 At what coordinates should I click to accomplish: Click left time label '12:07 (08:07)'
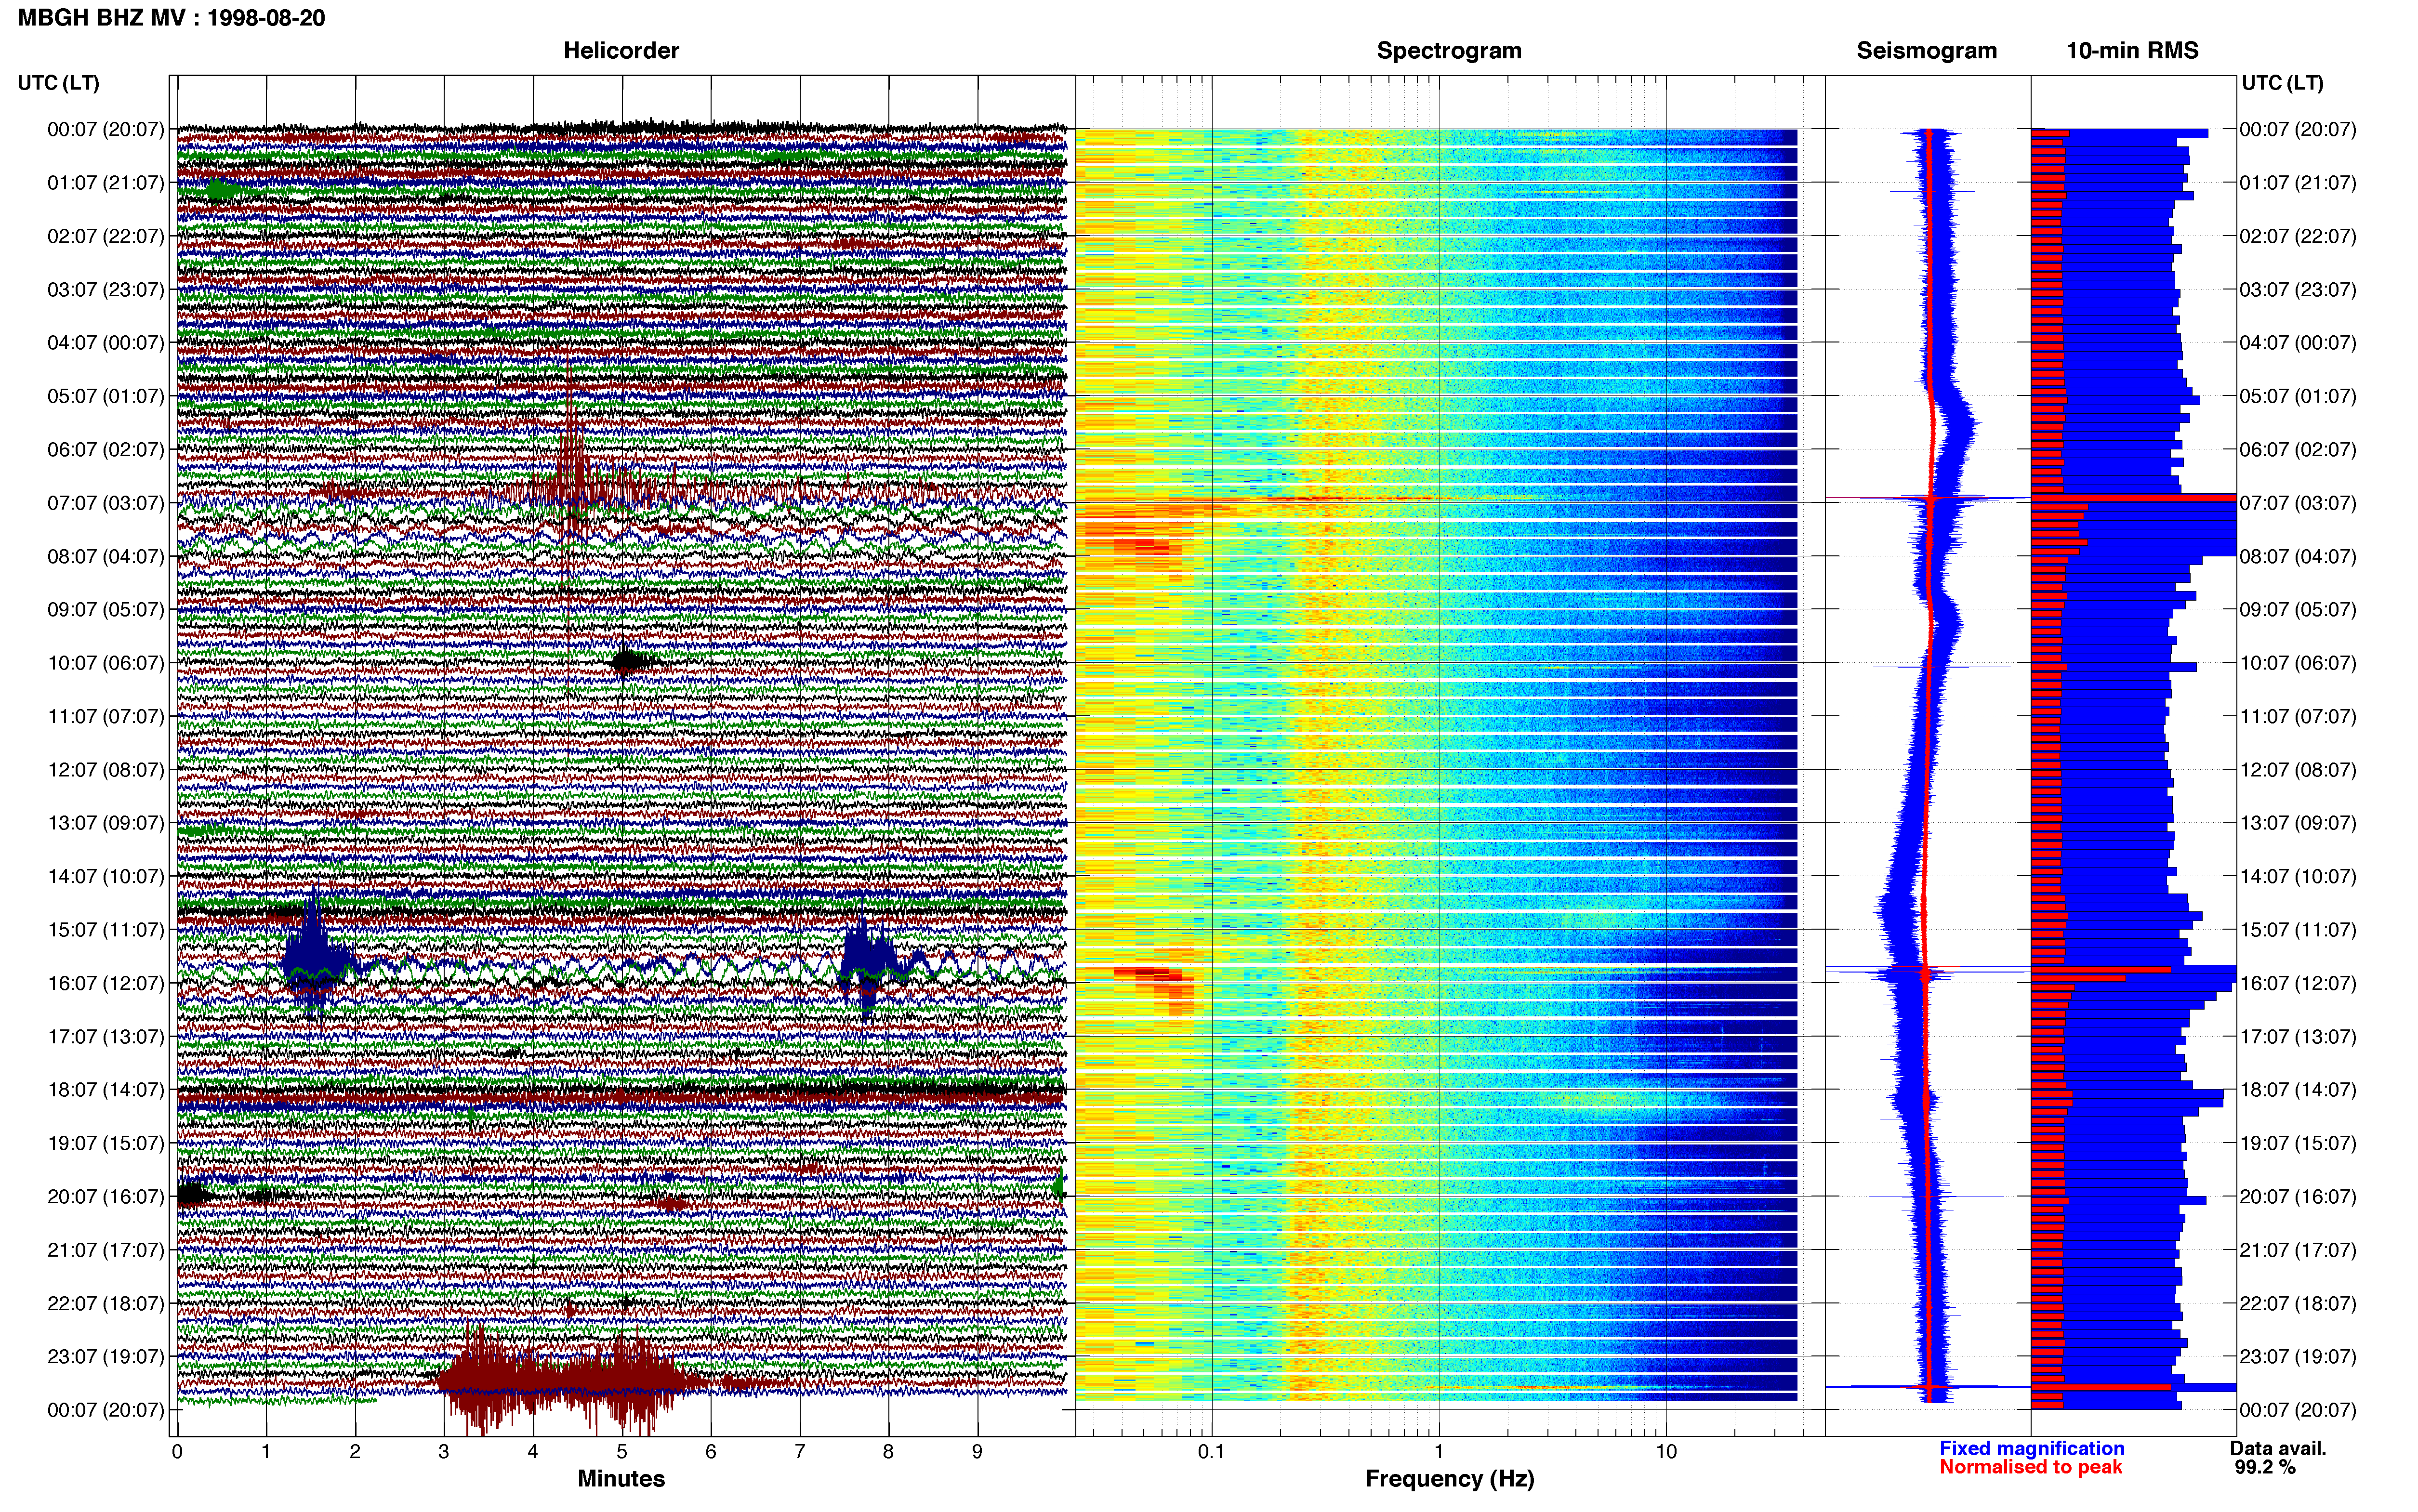tap(106, 770)
